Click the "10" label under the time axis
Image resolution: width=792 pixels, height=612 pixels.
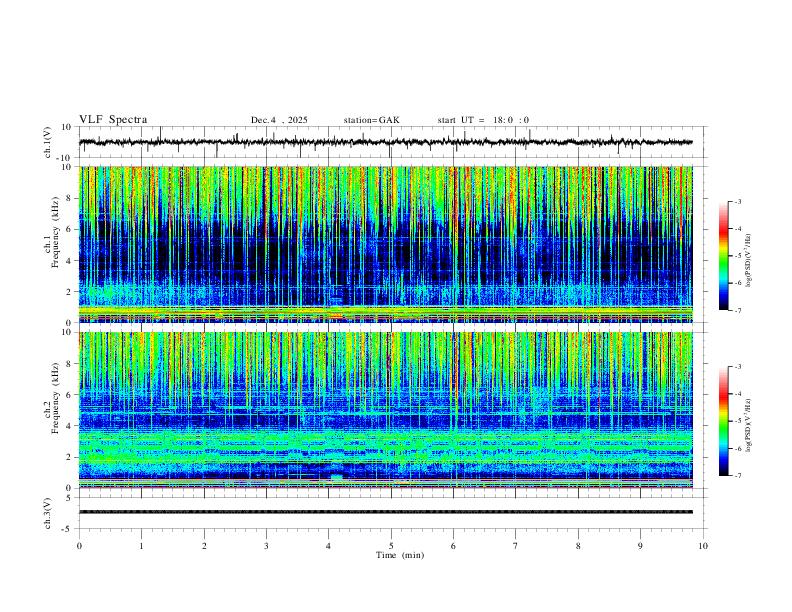pos(703,546)
